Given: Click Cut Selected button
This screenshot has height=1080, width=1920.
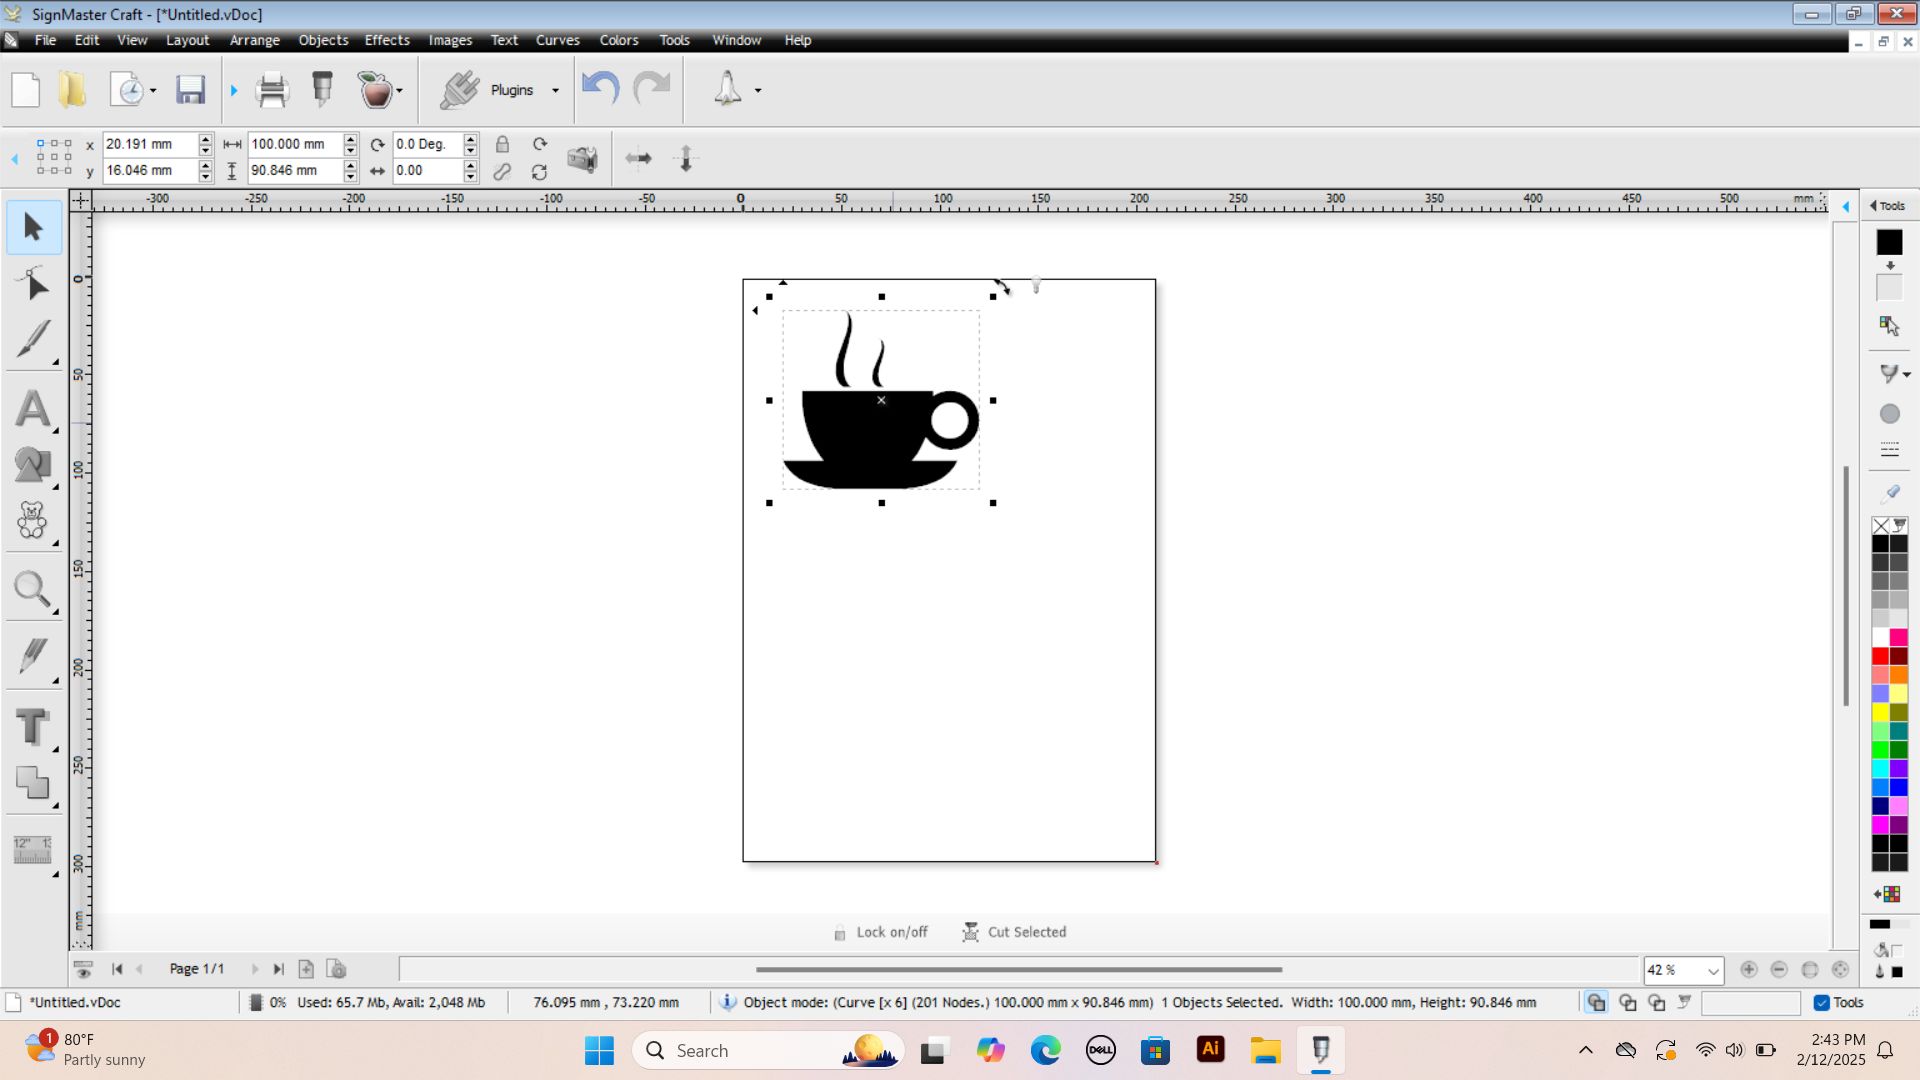Looking at the screenshot, I should pyautogui.click(x=1014, y=932).
